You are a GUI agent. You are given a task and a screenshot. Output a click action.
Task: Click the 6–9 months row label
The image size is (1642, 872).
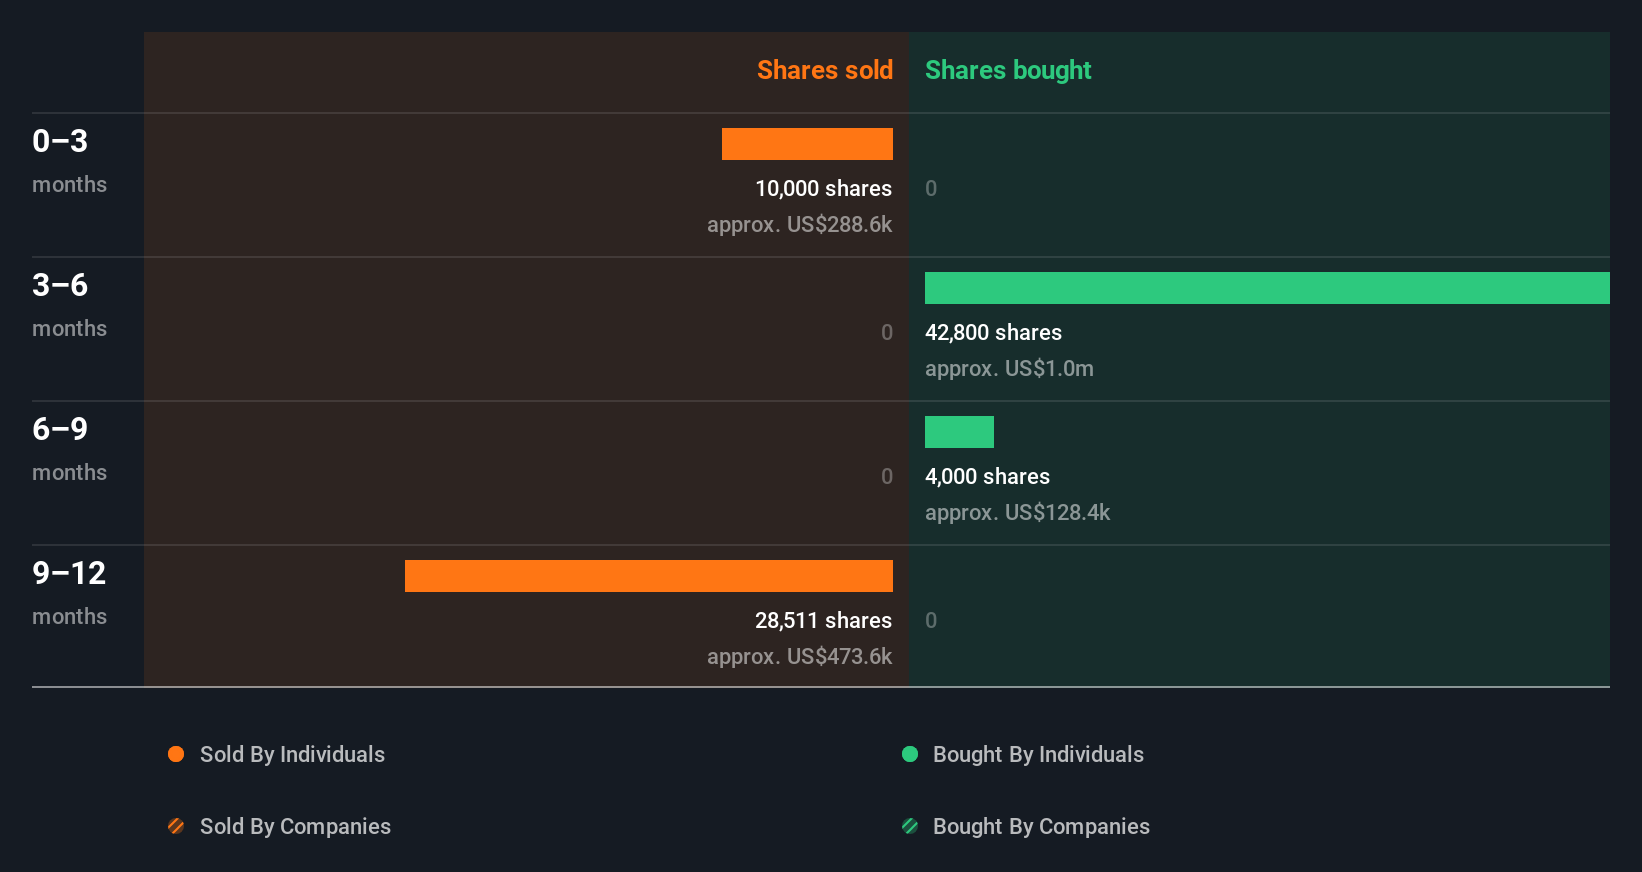pos(69,449)
